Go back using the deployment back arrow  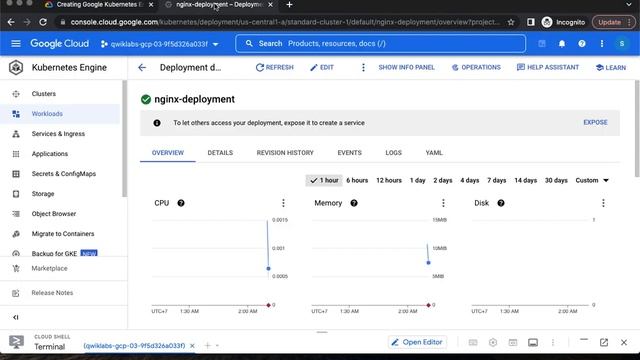[x=142, y=67]
